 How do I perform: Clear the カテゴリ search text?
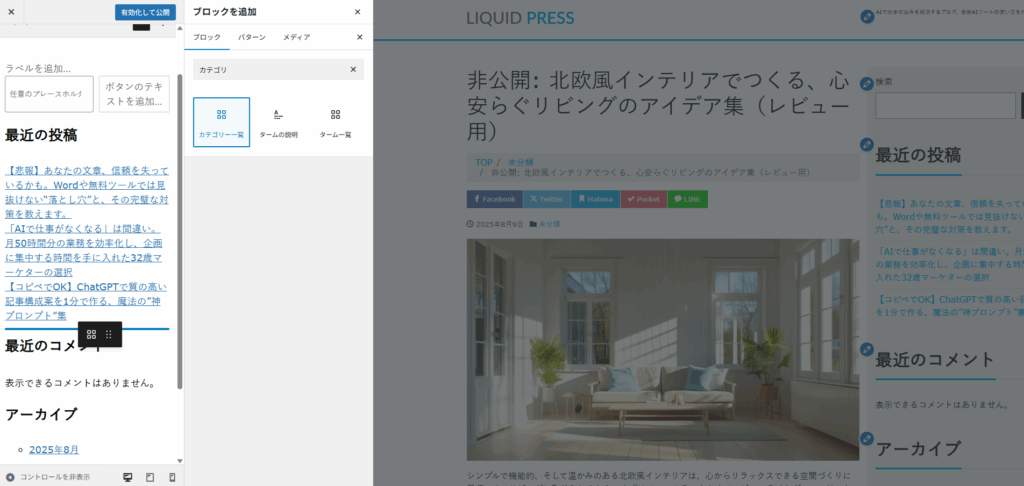pos(353,69)
